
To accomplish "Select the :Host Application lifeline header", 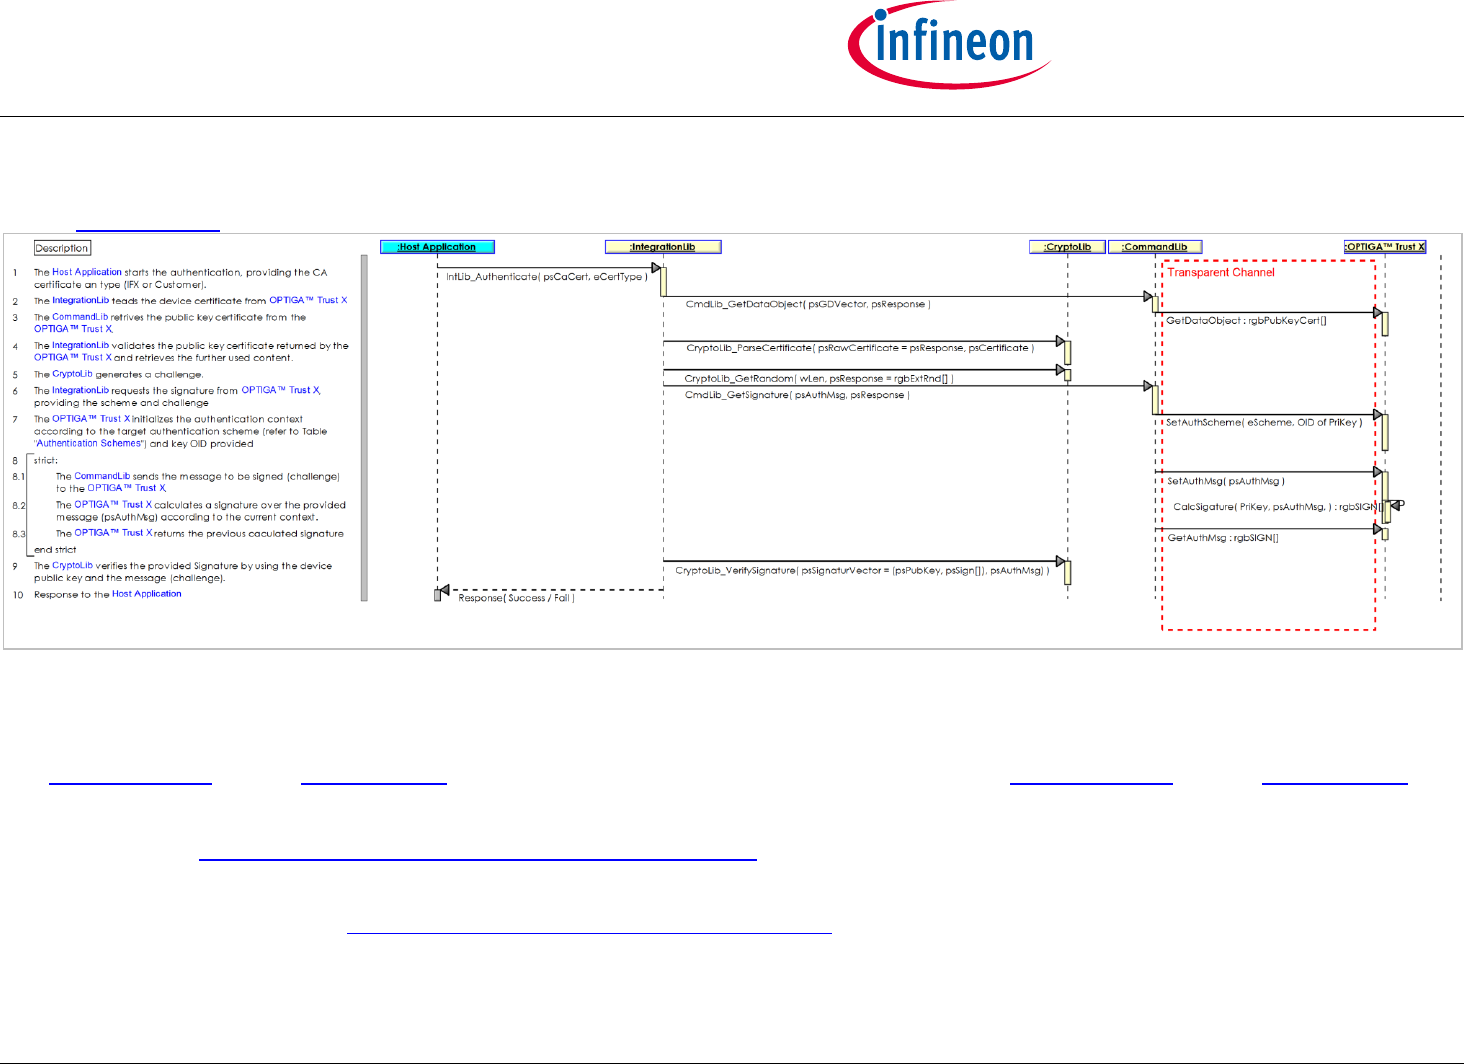I will [438, 247].
